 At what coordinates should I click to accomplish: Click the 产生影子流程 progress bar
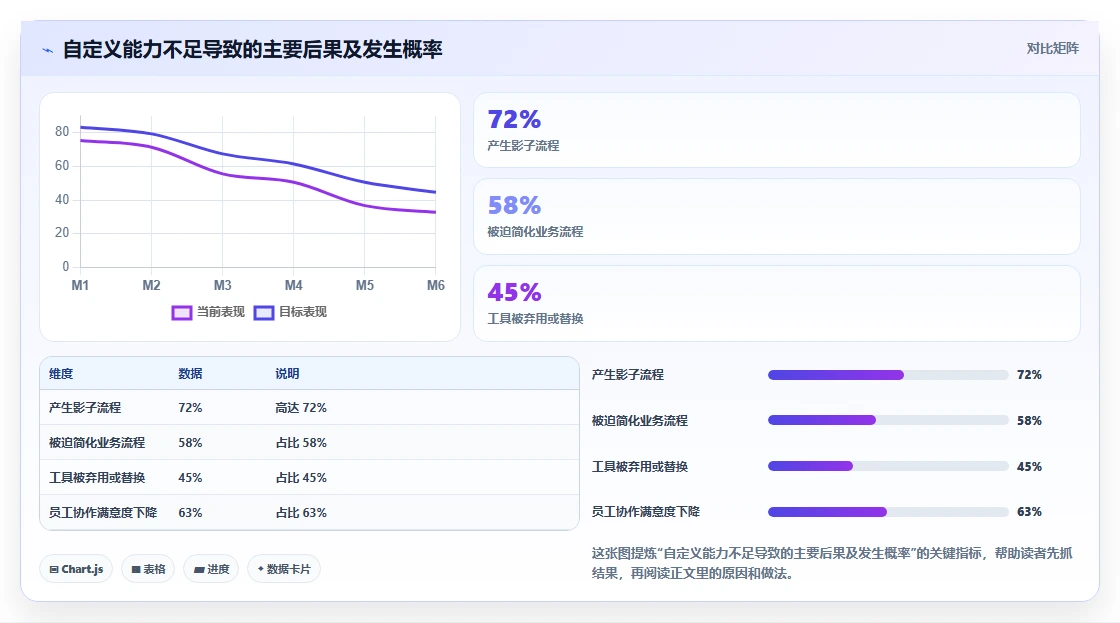coord(888,375)
